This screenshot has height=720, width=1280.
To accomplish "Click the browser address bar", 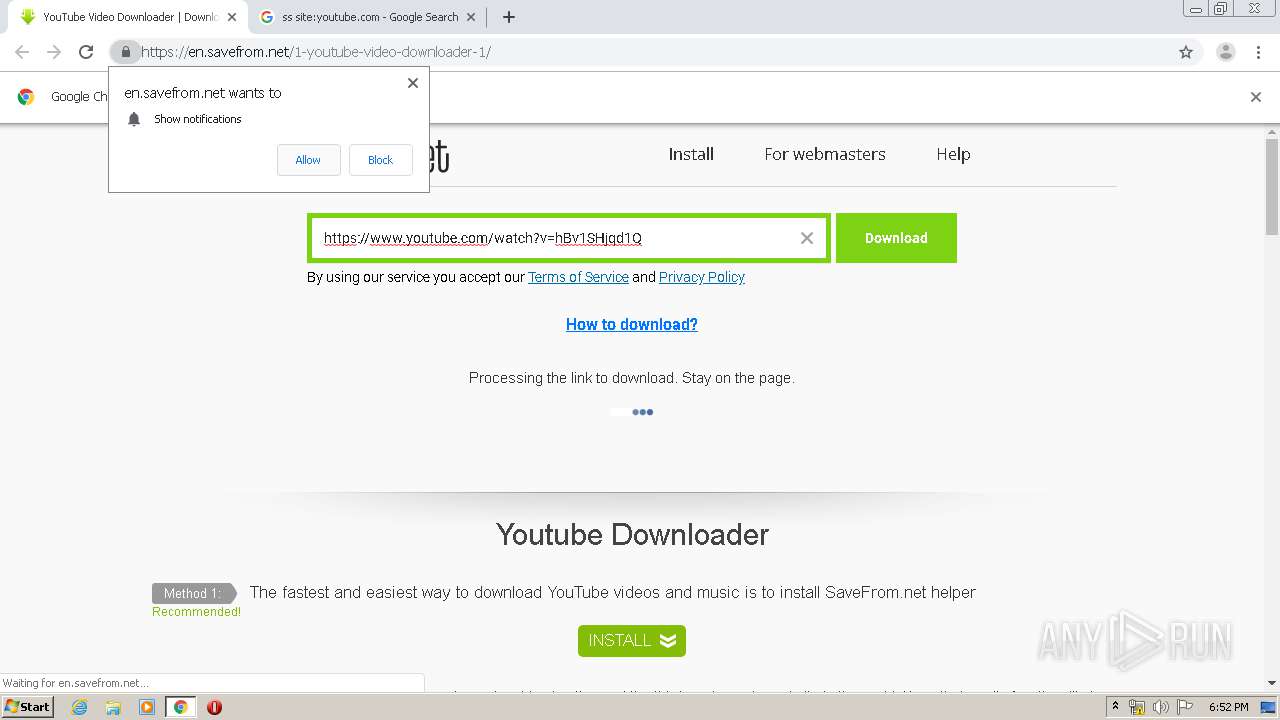I will tap(655, 52).
